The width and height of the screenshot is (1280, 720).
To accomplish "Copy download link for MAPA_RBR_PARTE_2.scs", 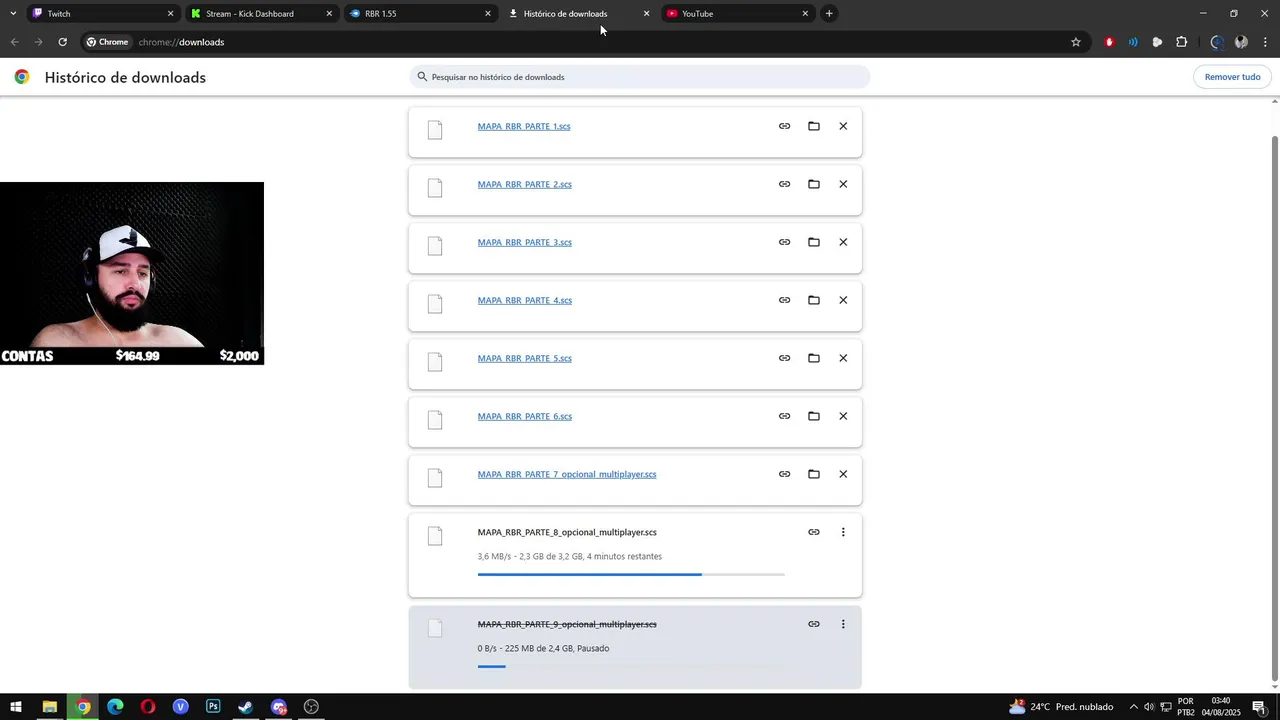I will (784, 184).
